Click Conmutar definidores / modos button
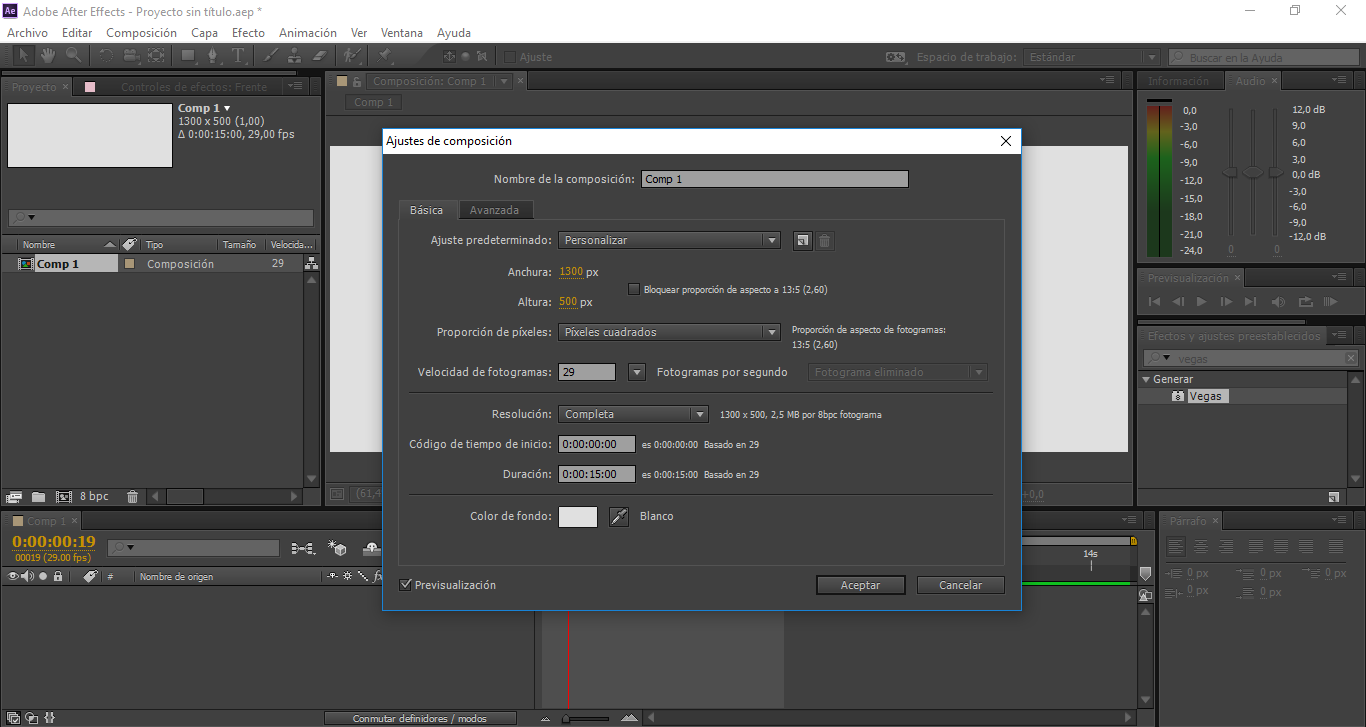 tap(420, 718)
